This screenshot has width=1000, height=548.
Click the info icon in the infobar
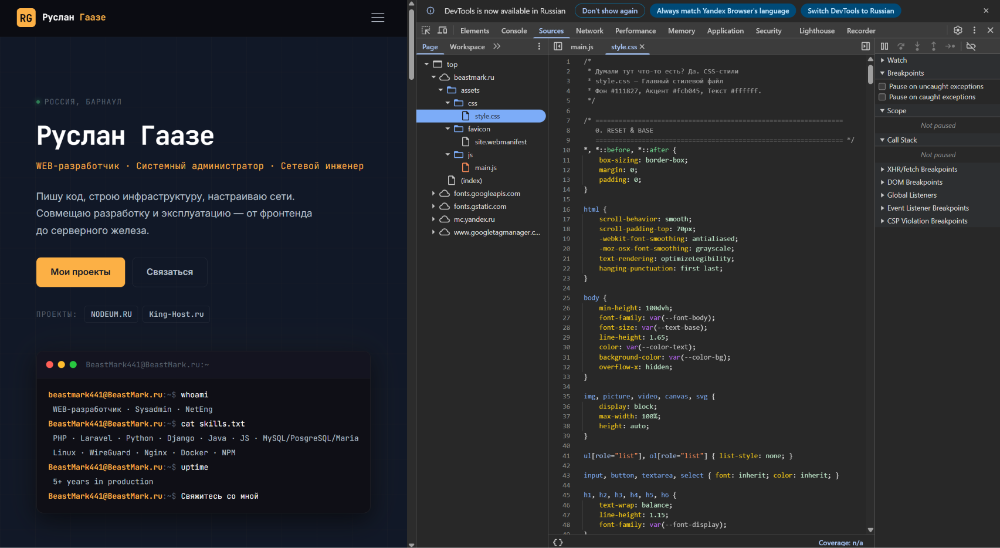pyautogui.click(x=430, y=11)
